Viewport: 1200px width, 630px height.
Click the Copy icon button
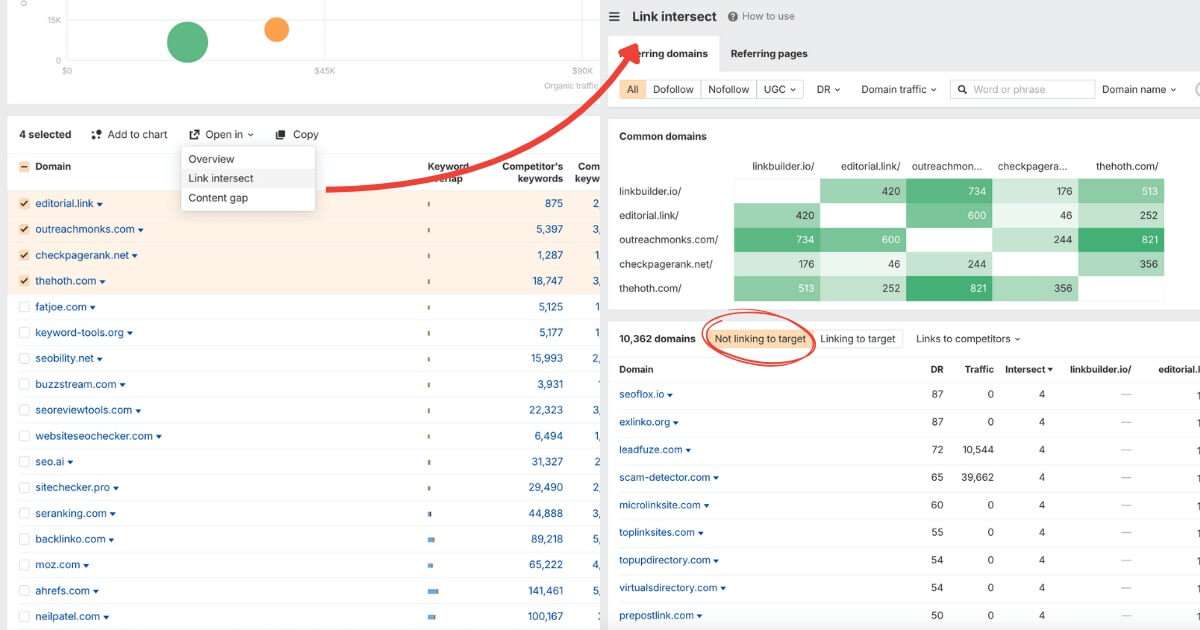coord(281,135)
